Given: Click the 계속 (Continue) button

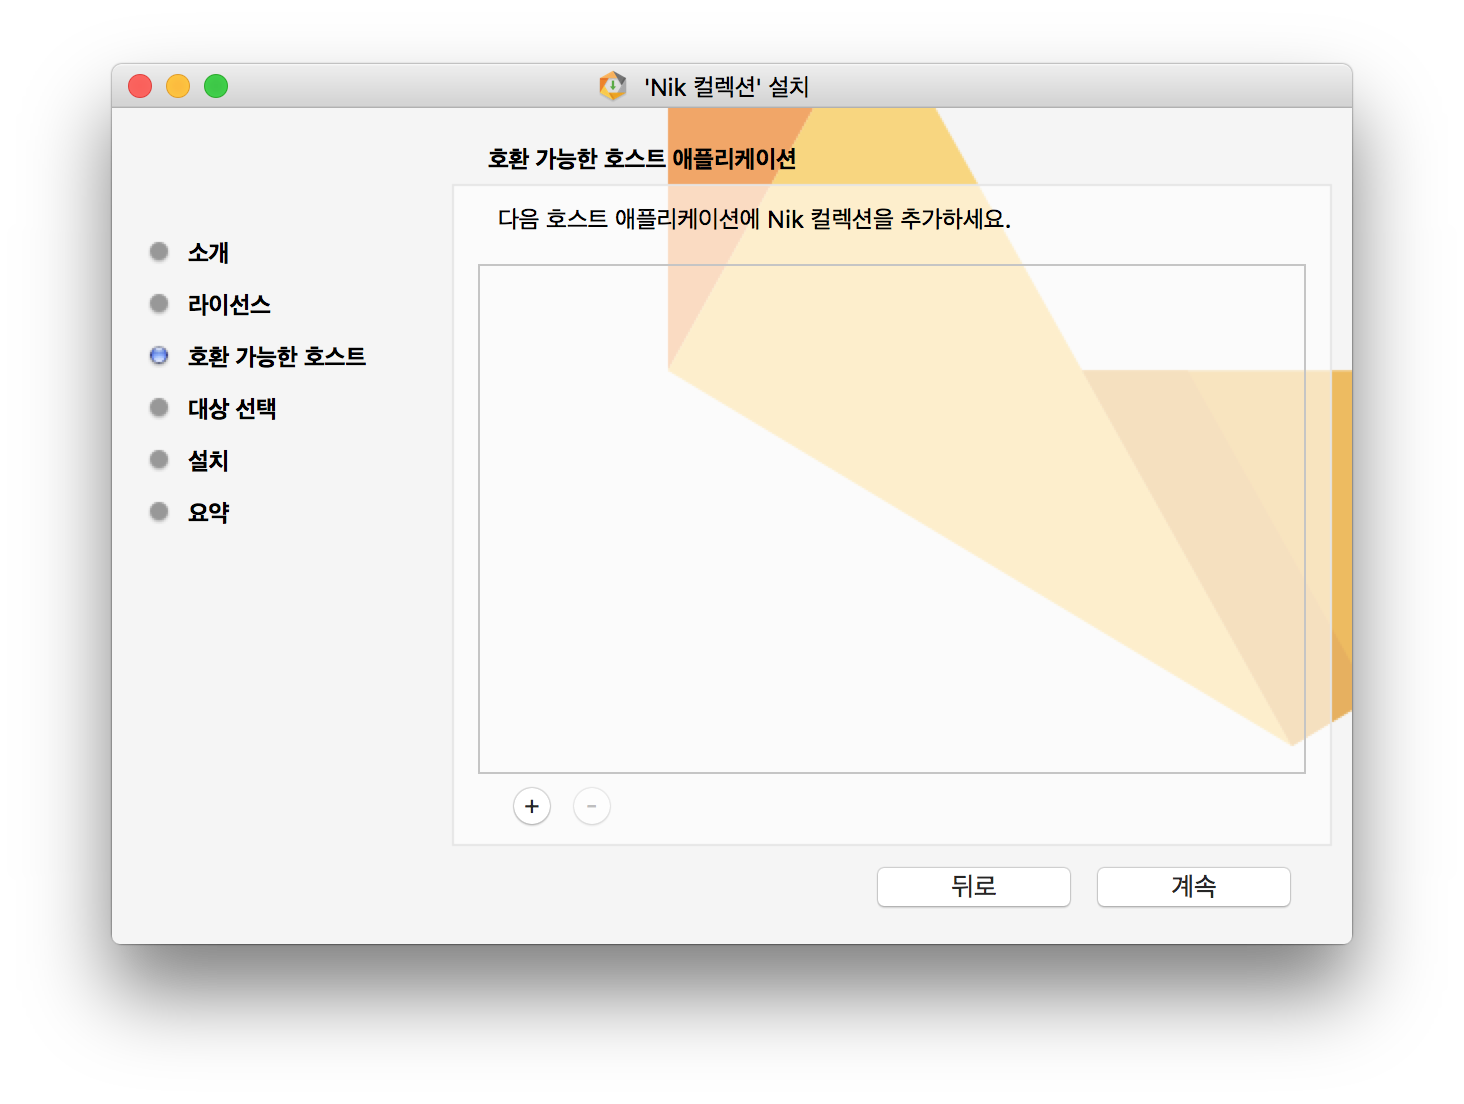Looking at the screenshot, I should pos(1194,886).
